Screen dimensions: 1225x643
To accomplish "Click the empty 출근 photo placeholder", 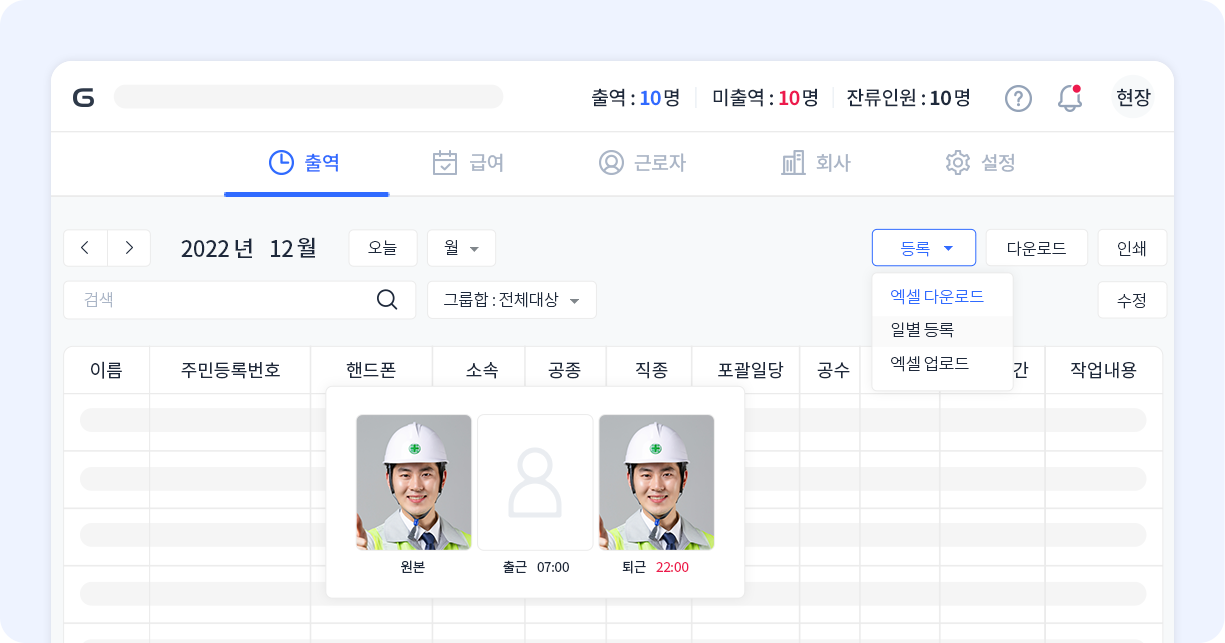I will click(x=535, y=482).
